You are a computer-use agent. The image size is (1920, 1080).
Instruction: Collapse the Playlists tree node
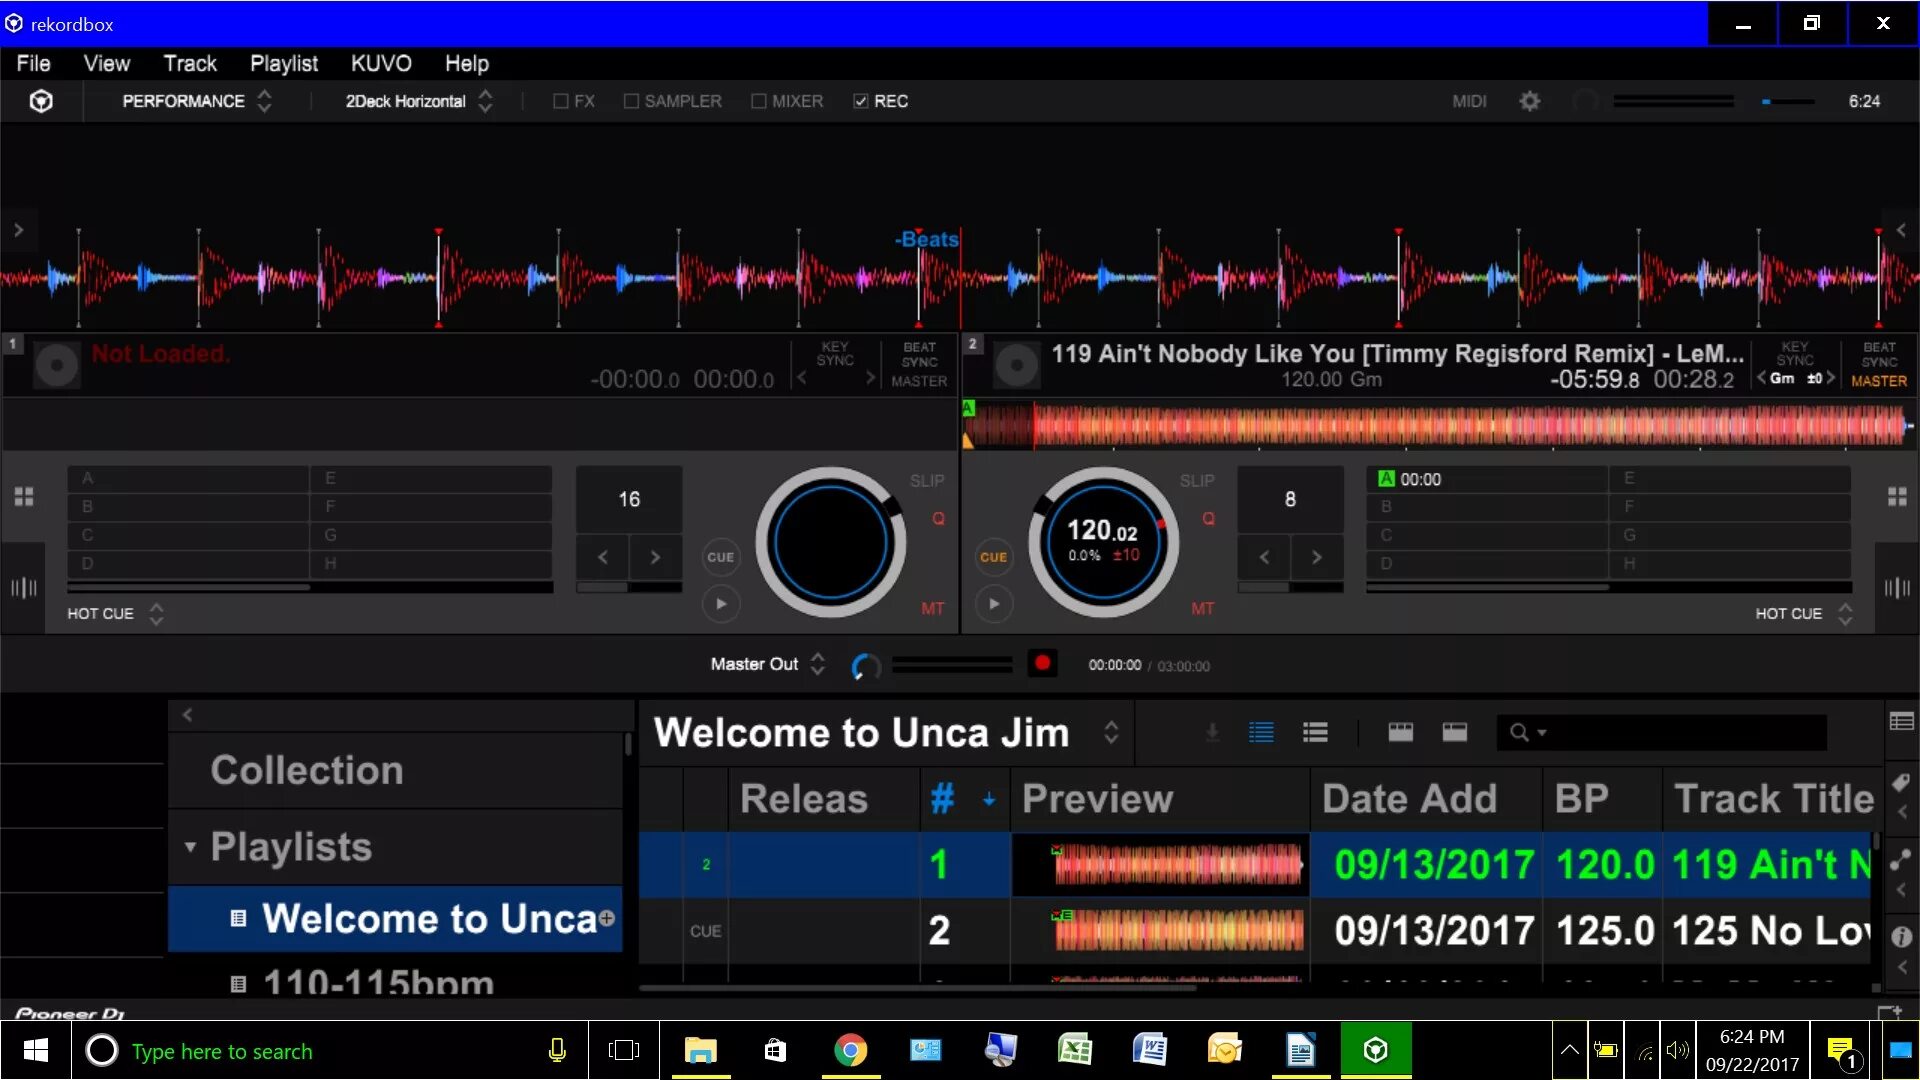190,847
